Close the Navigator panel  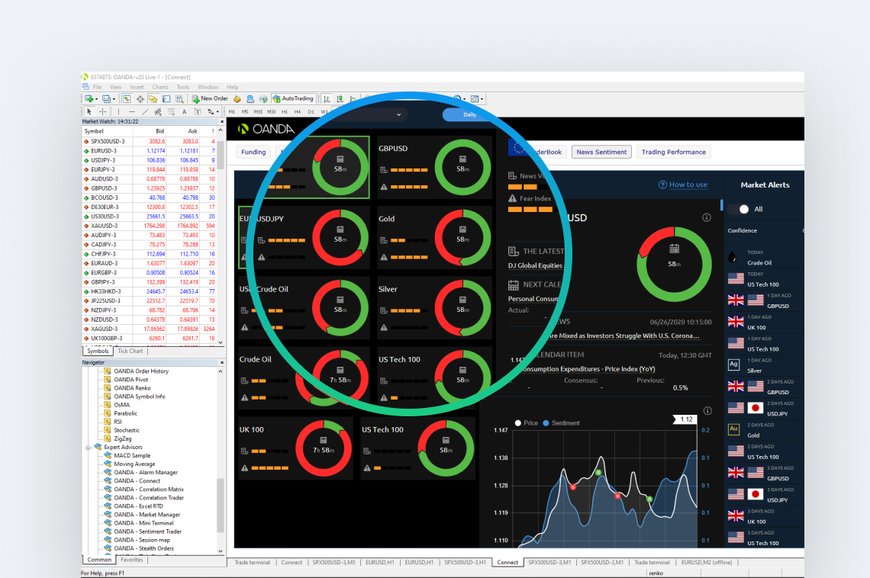pos(221,362)
